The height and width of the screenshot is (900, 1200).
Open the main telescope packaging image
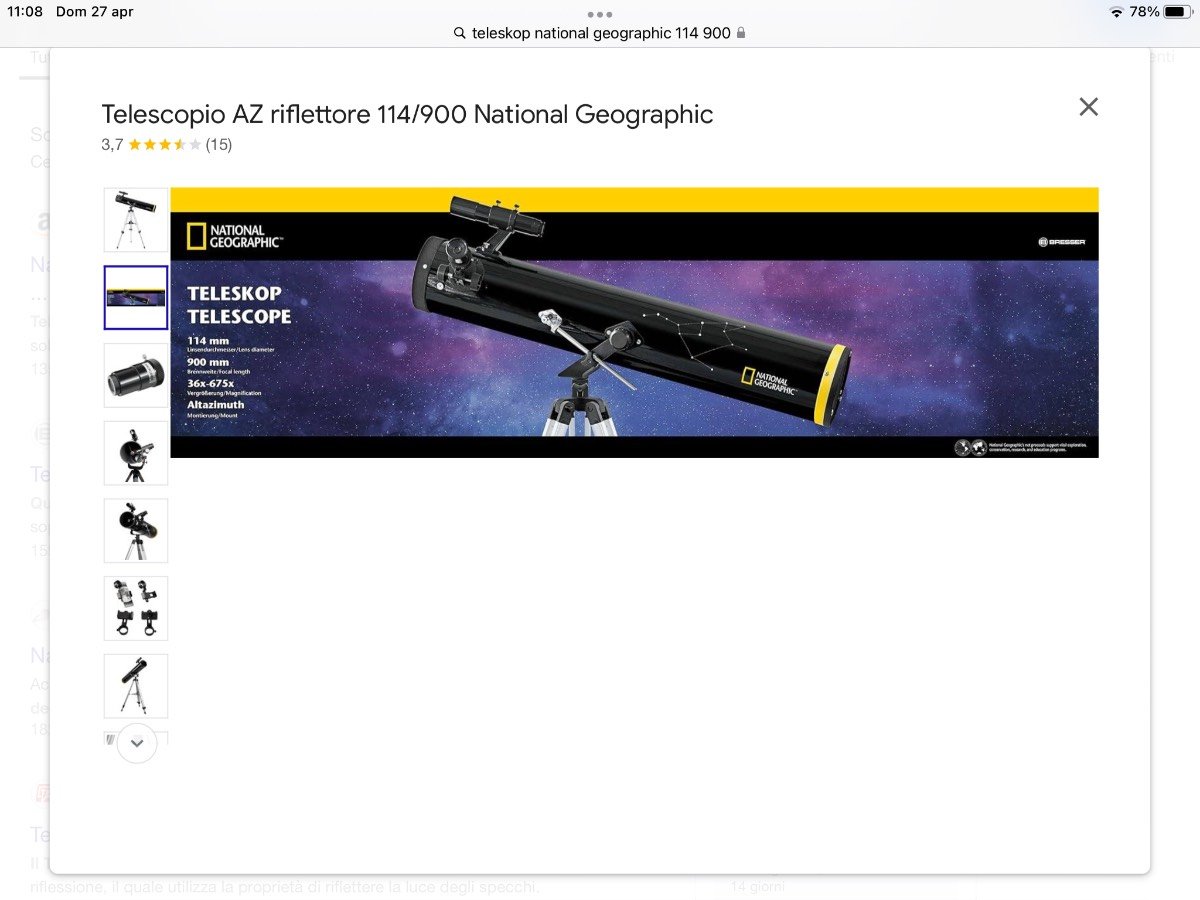pyautogui.click(x=634, y=322)
